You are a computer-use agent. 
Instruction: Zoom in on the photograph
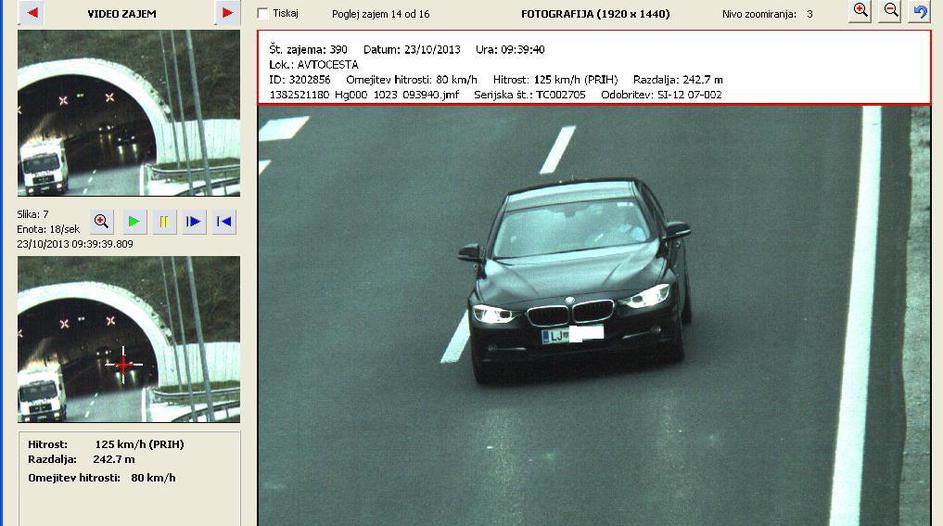[861, 11]
